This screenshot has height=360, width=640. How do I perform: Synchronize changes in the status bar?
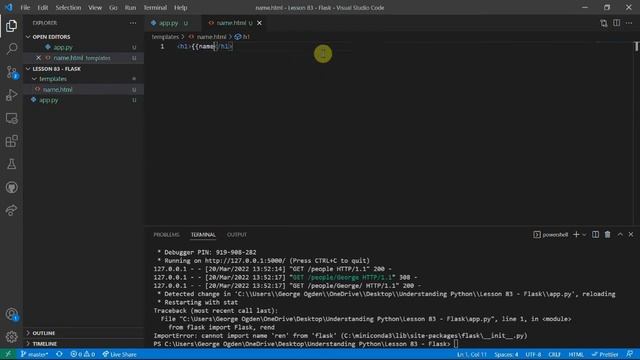coord(59,354)
